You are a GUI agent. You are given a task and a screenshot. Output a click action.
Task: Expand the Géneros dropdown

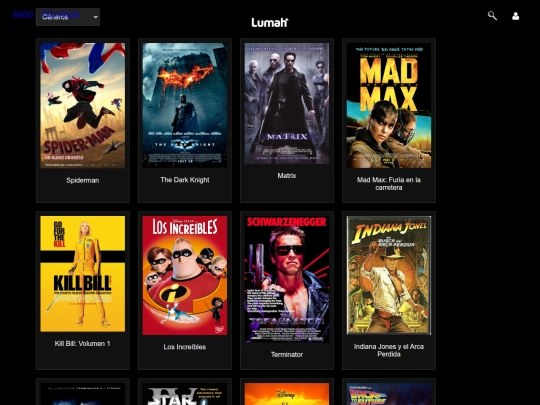coord(68,17)
